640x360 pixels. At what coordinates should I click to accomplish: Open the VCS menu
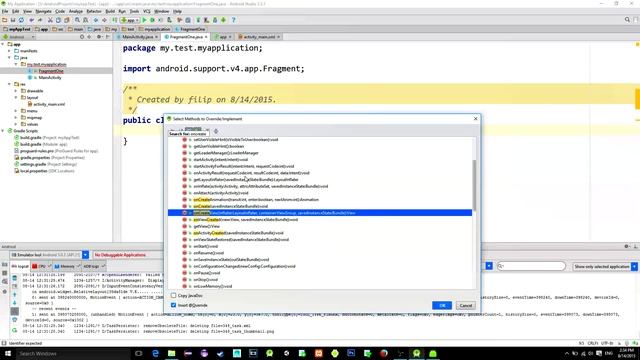147,11
